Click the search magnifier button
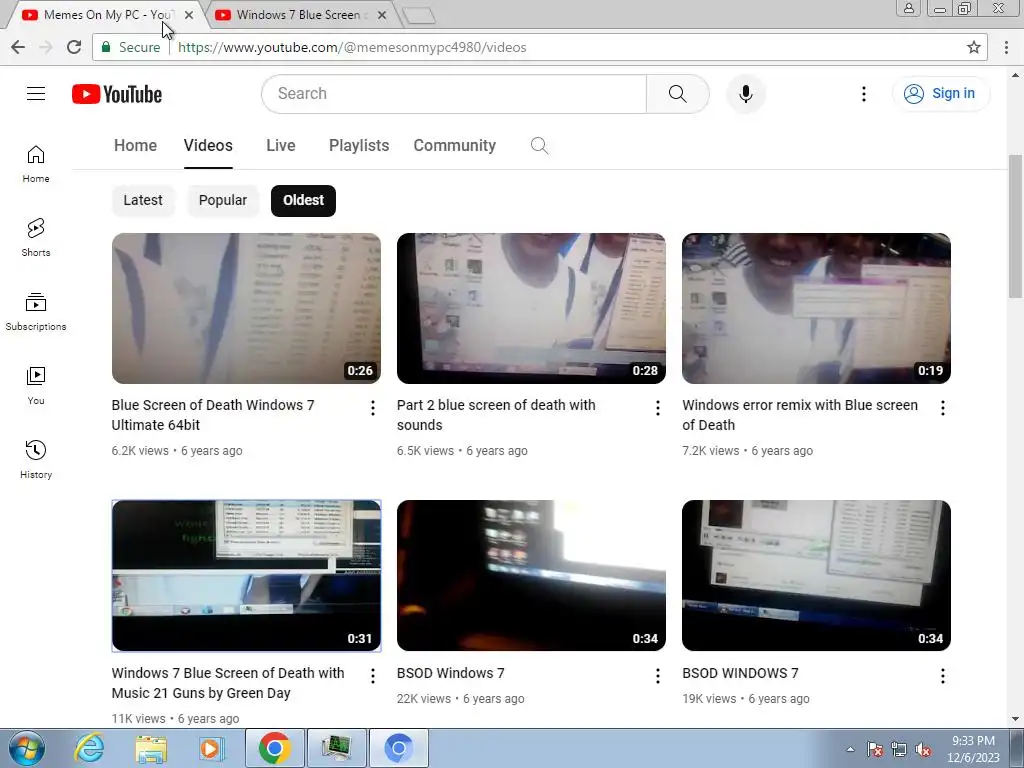The image size is (1024, 768). pos(677,94)
